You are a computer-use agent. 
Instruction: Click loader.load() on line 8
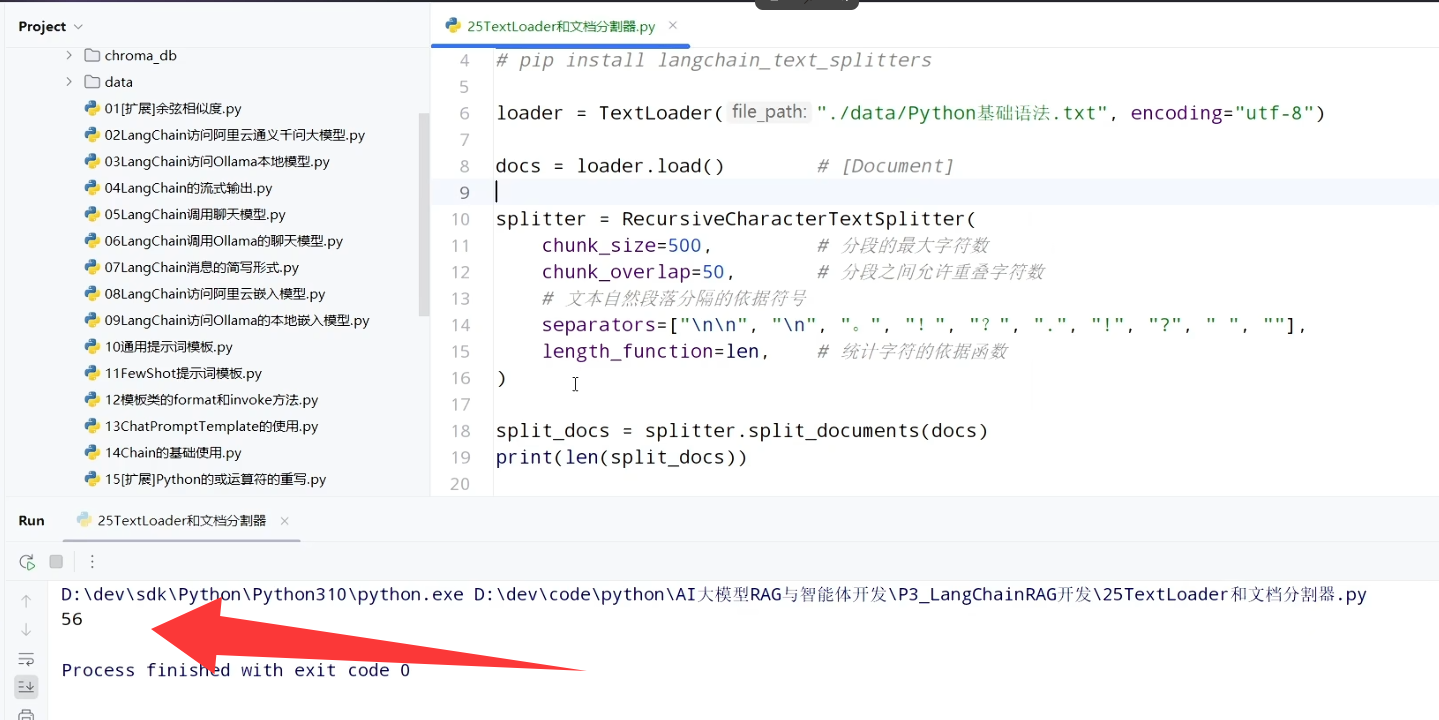(x=651, y=167)
